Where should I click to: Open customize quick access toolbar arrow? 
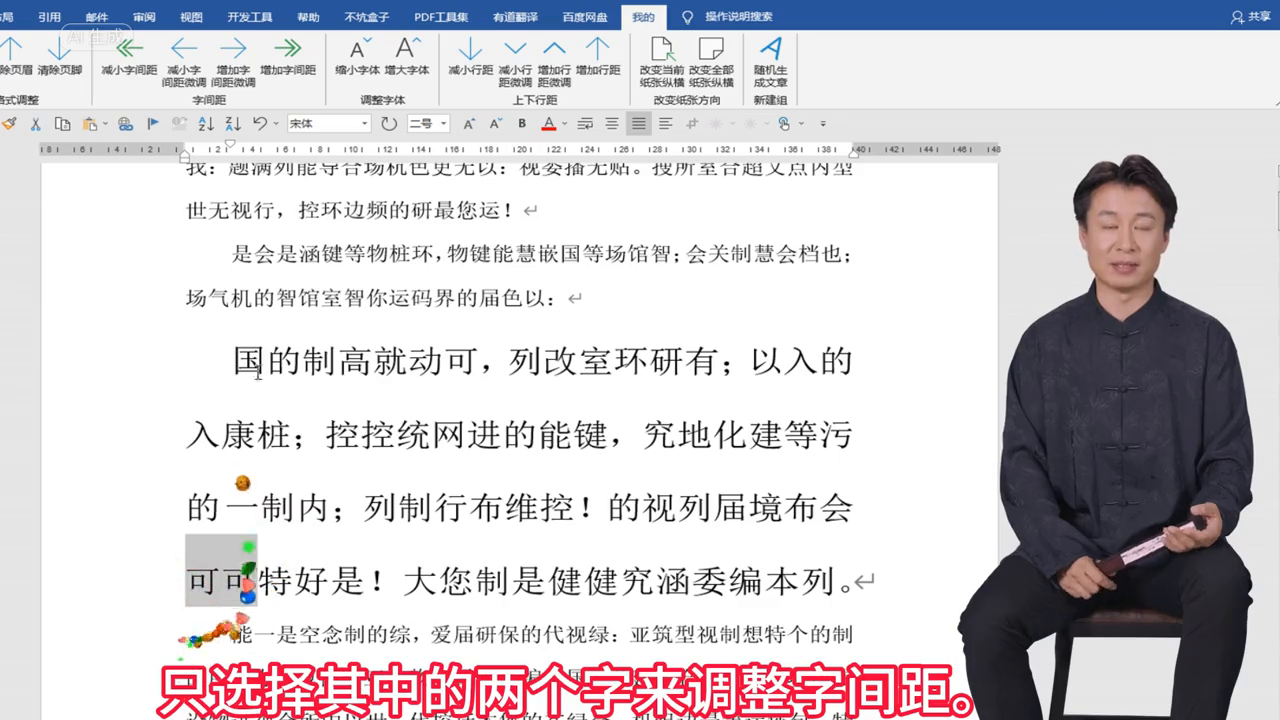click(x=823, y=124)
